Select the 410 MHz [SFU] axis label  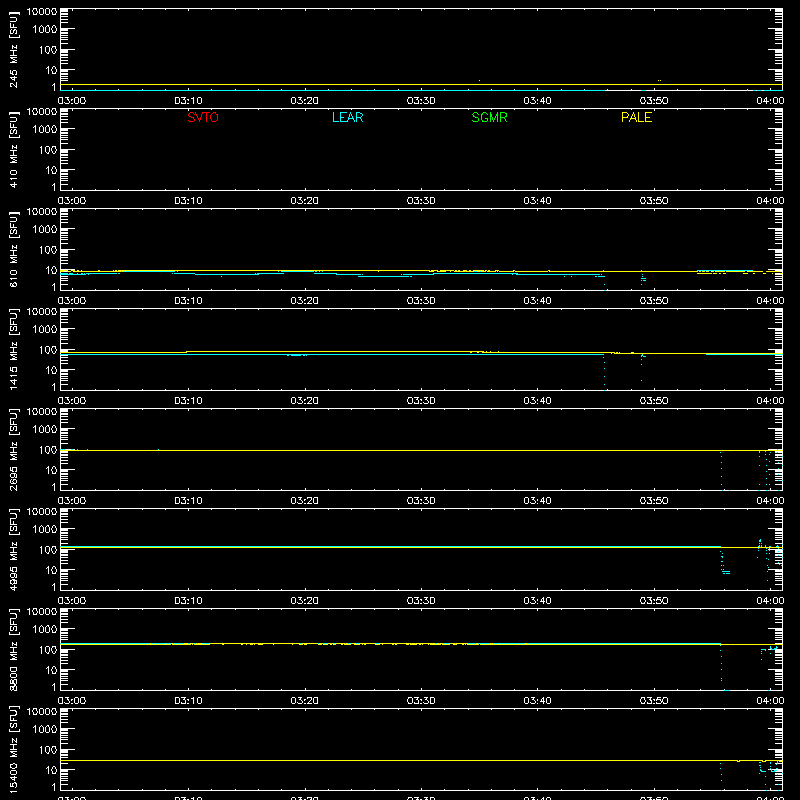(13, 150)
